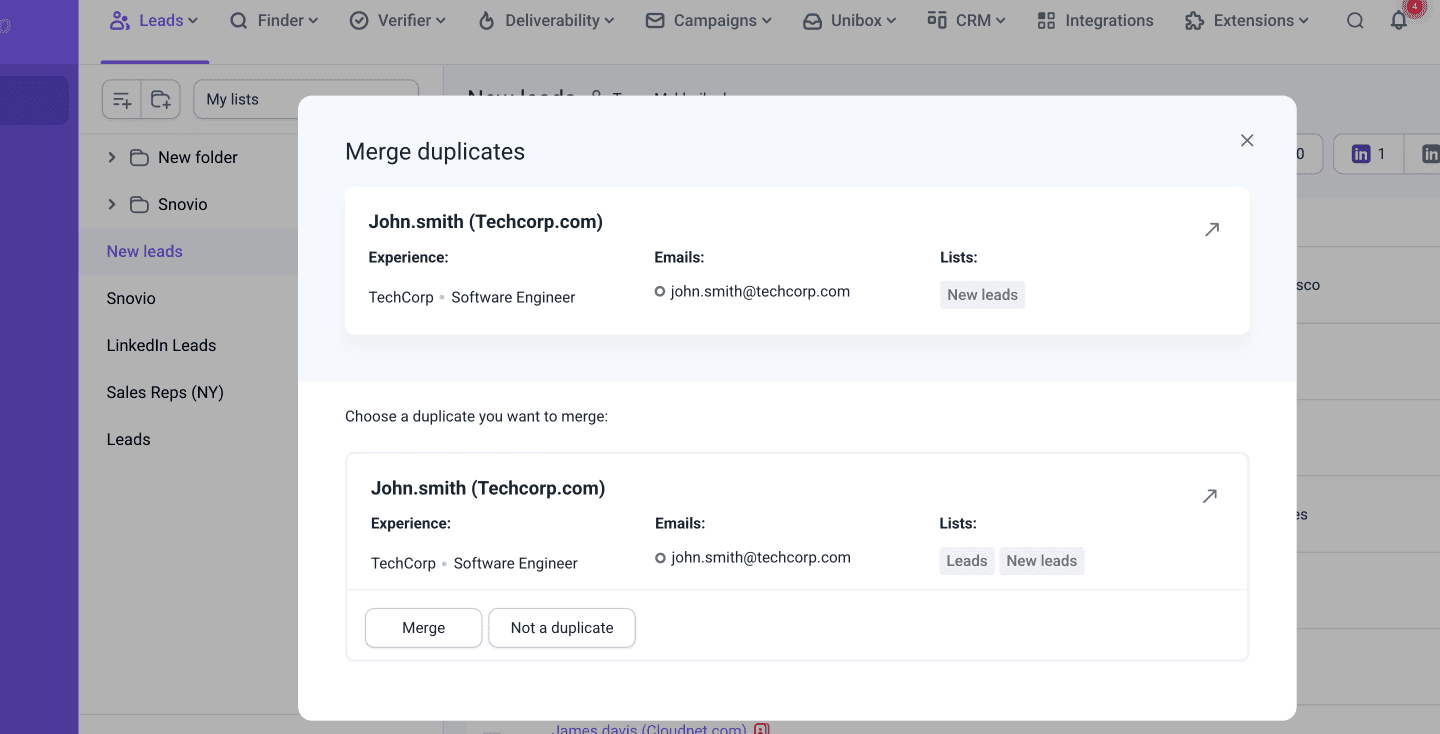Select the LinkedIn Leads list

click(x=161, y=346)
